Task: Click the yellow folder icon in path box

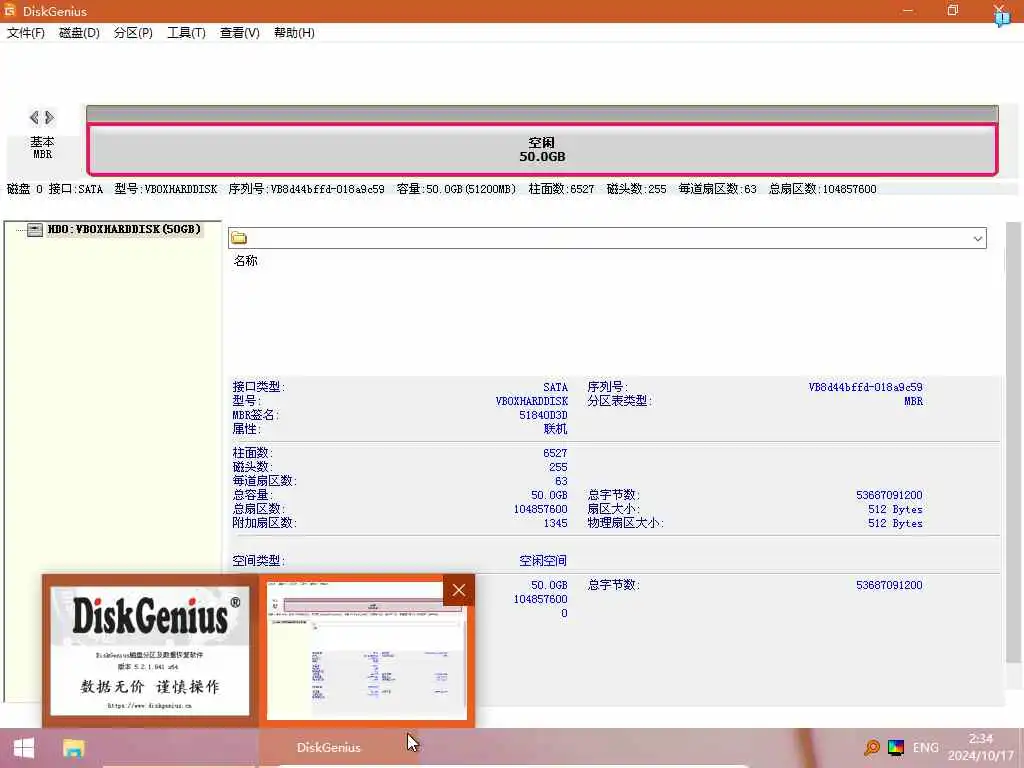Action: pos(239,238)
